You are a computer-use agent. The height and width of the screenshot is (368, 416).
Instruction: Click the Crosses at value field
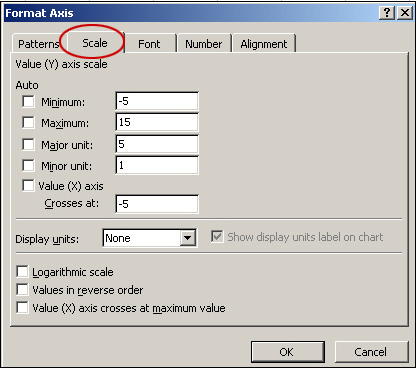point(157,204)
